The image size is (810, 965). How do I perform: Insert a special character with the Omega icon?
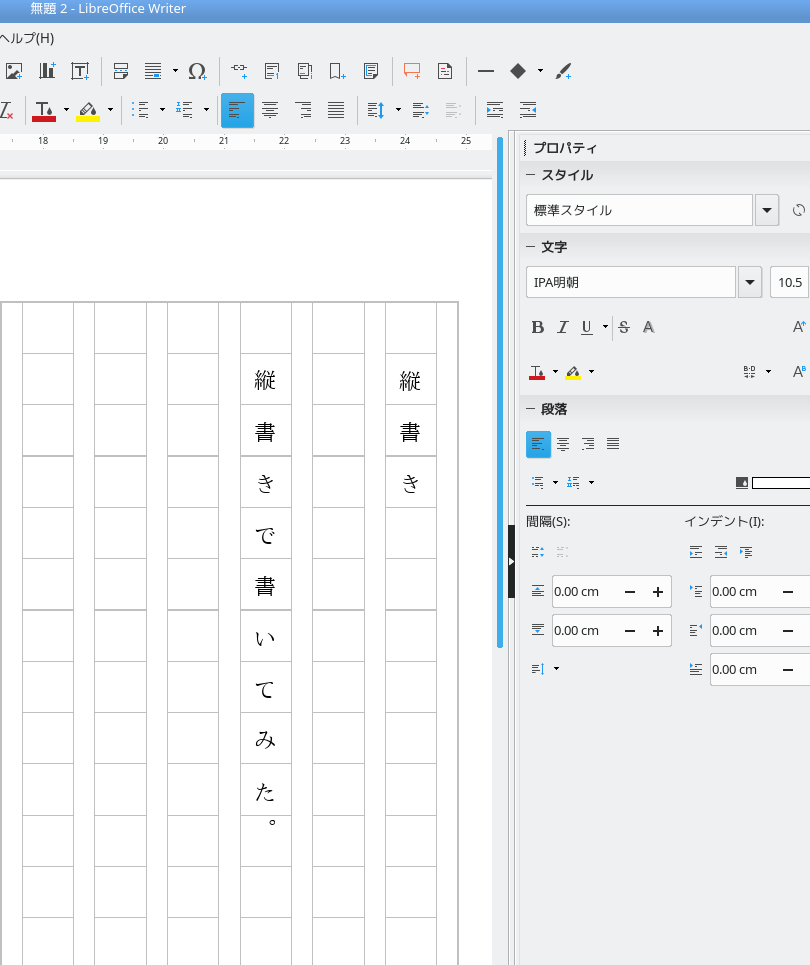(197, 71)
